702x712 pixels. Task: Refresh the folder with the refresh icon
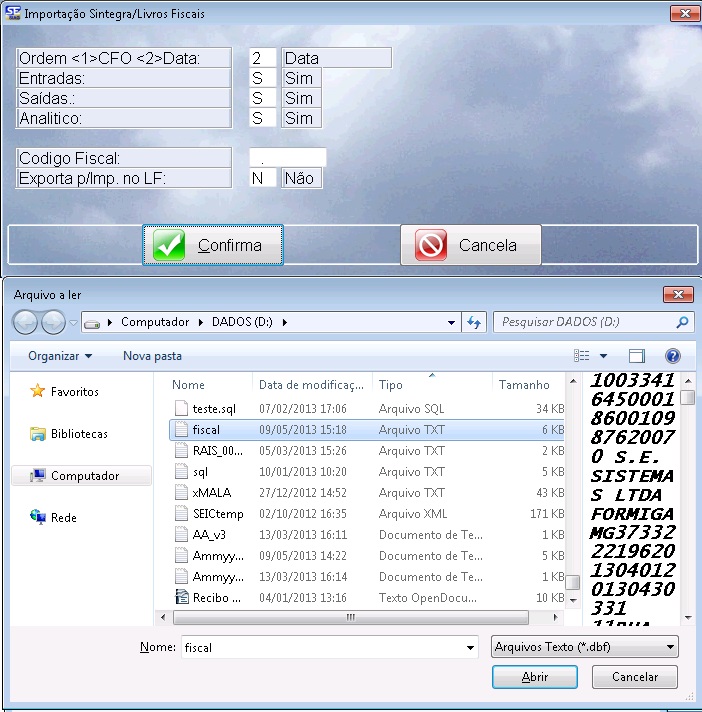pos(474,322)
